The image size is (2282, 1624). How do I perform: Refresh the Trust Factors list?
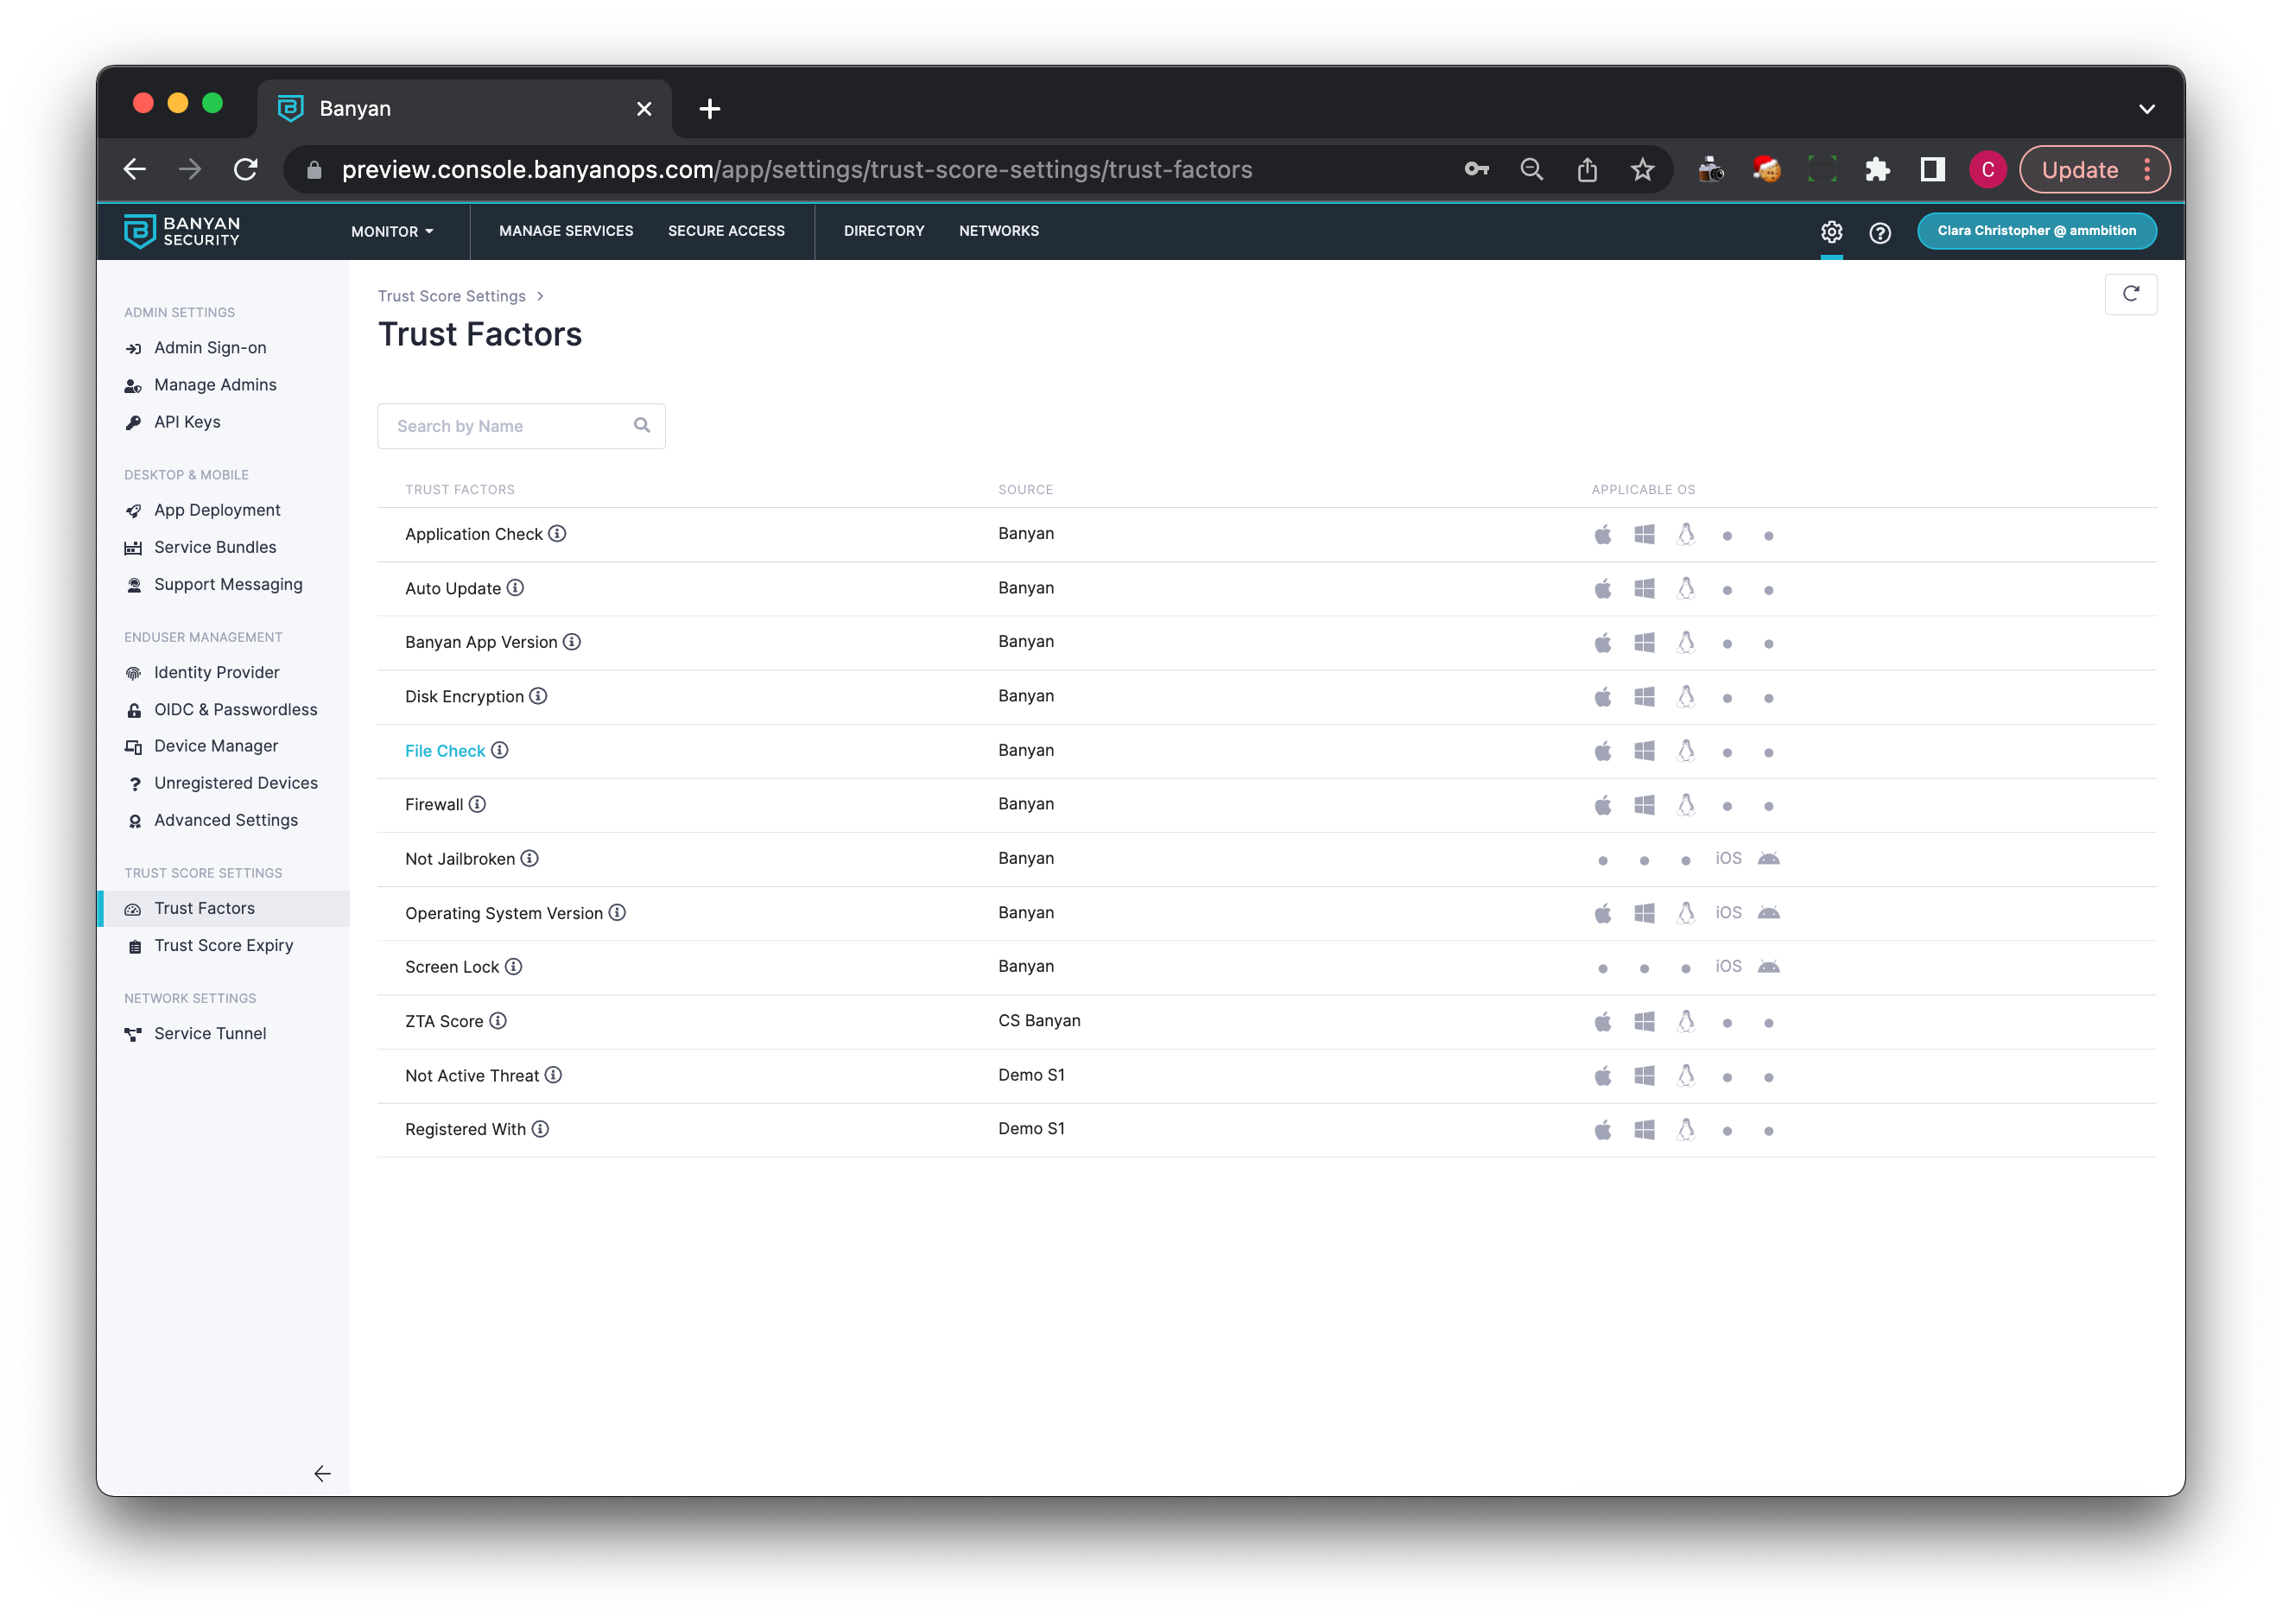coord(2130,294)
